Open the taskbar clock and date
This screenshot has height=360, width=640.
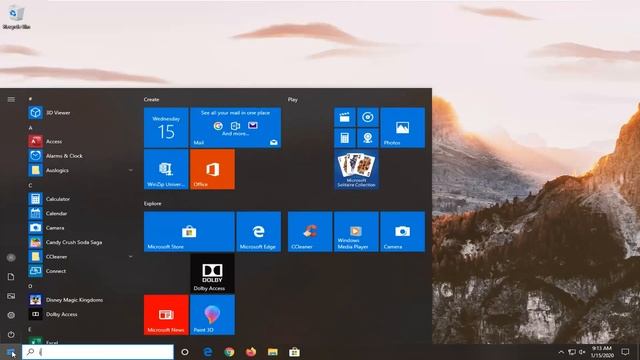pos(602,352)
